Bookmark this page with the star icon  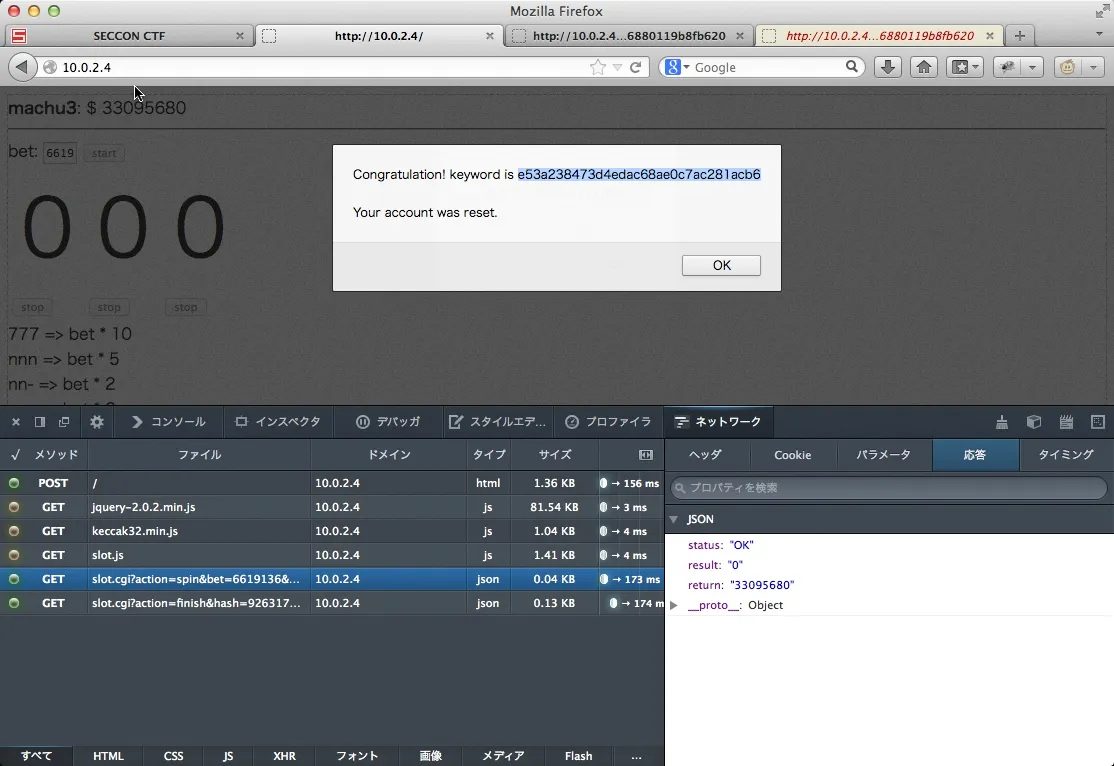[598, 67]
